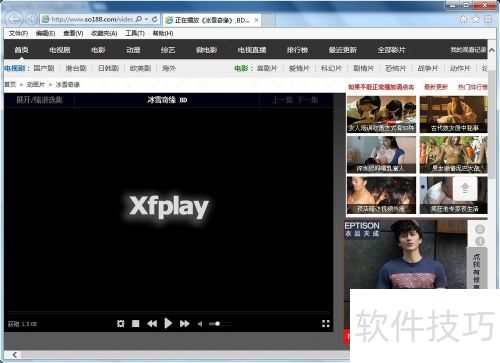This screenshot has height=363, width=500.
Task: Open the 综艺 section in site navigation
Action: click(x=168, y=50)
